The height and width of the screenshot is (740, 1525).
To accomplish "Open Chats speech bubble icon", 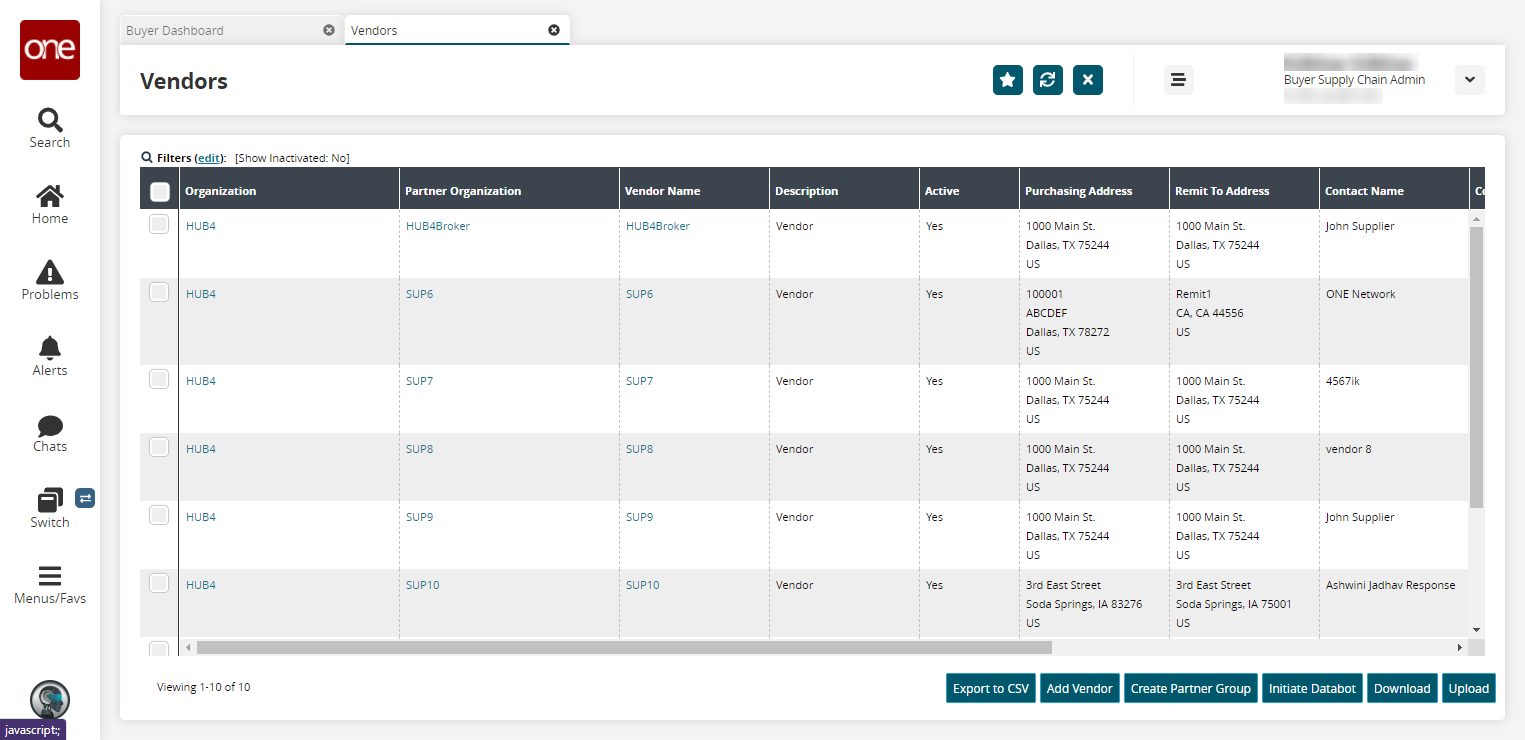I will pyautogui.click(x=49, y=425).
